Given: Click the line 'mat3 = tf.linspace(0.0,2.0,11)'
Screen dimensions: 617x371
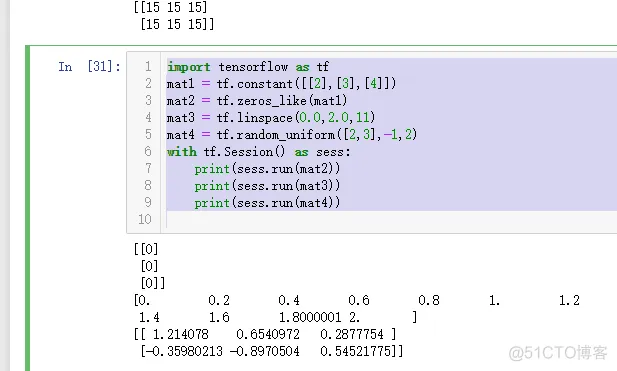Looking at the screenshot, I should (x=271, y=118).
